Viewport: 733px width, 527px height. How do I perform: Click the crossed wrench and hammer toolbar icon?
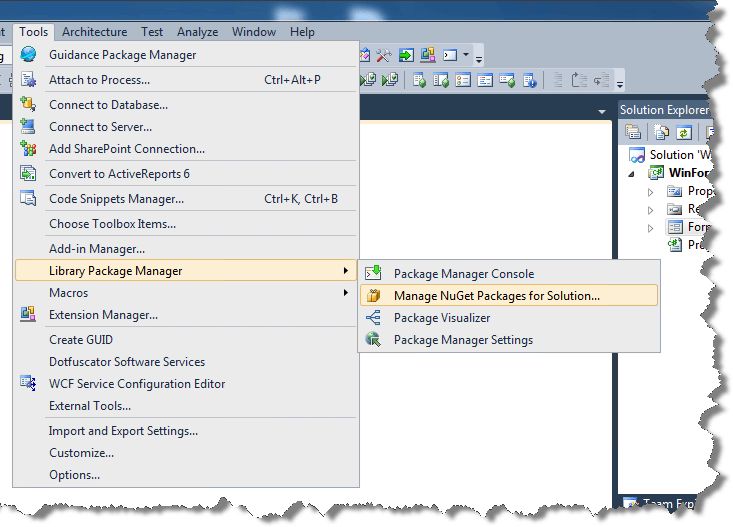point(384,56)
